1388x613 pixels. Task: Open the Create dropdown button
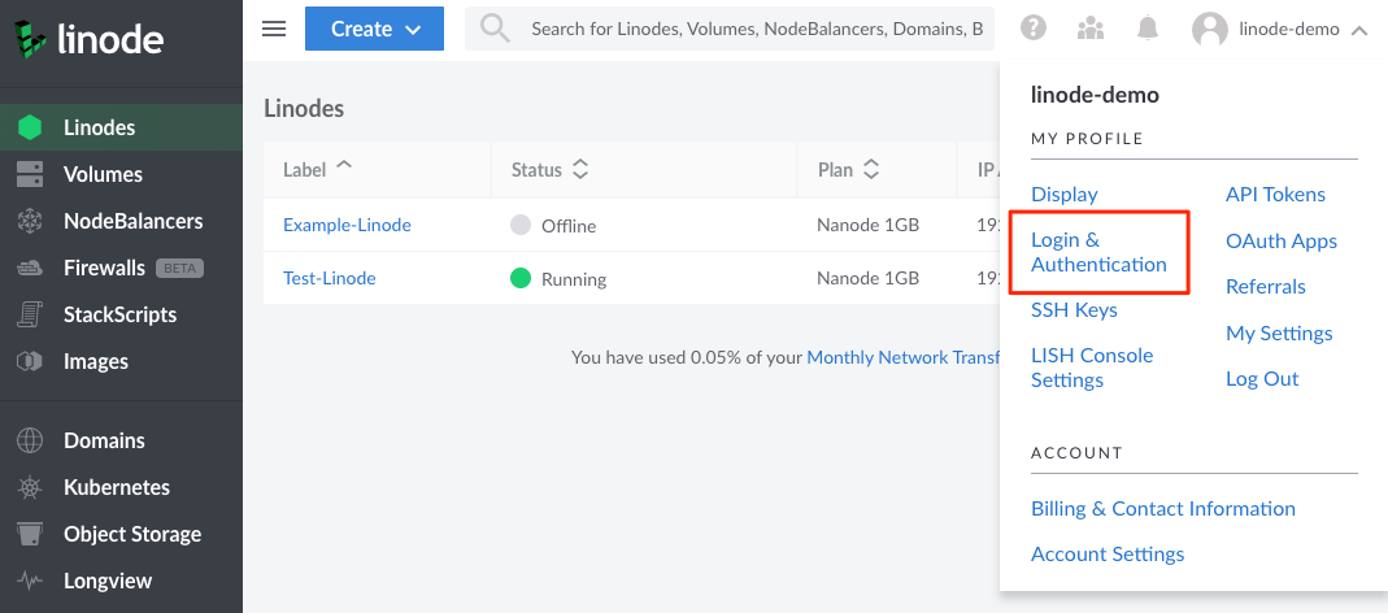374,29
